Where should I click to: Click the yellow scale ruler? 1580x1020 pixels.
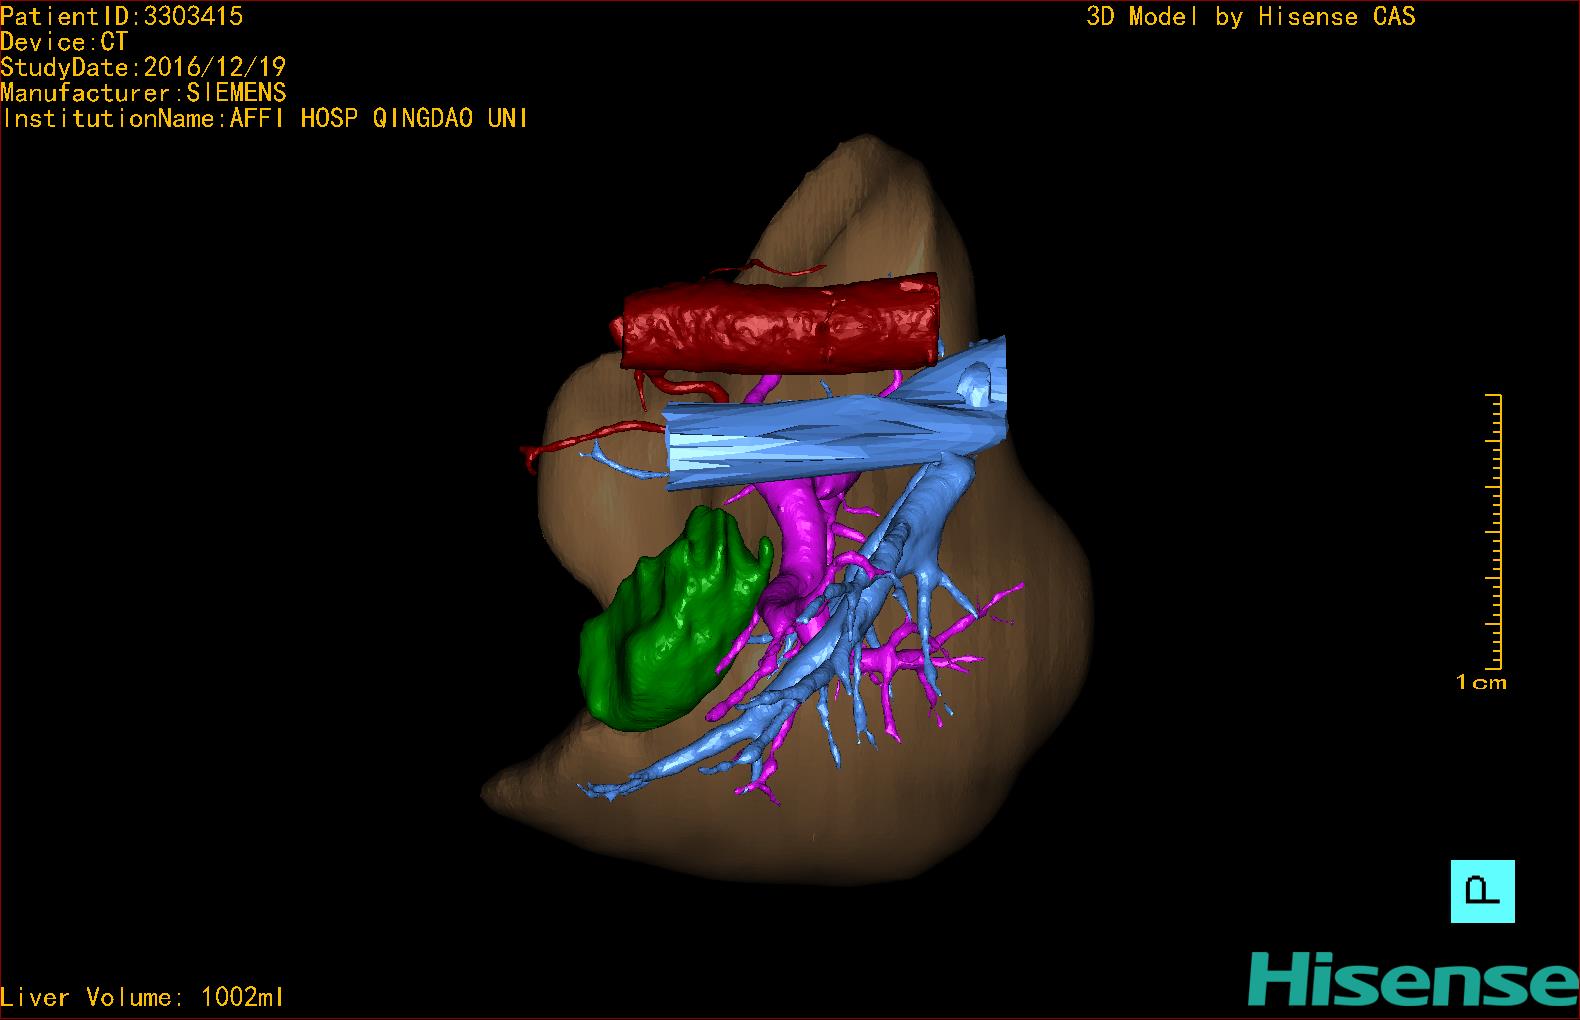tap(1494, 532)
